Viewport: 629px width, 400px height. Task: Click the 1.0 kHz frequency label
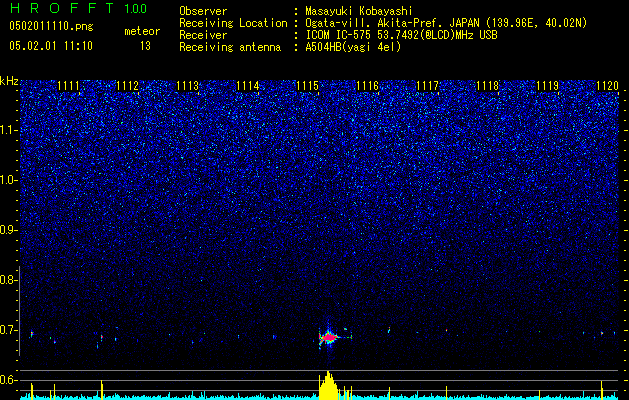[8, 180]
